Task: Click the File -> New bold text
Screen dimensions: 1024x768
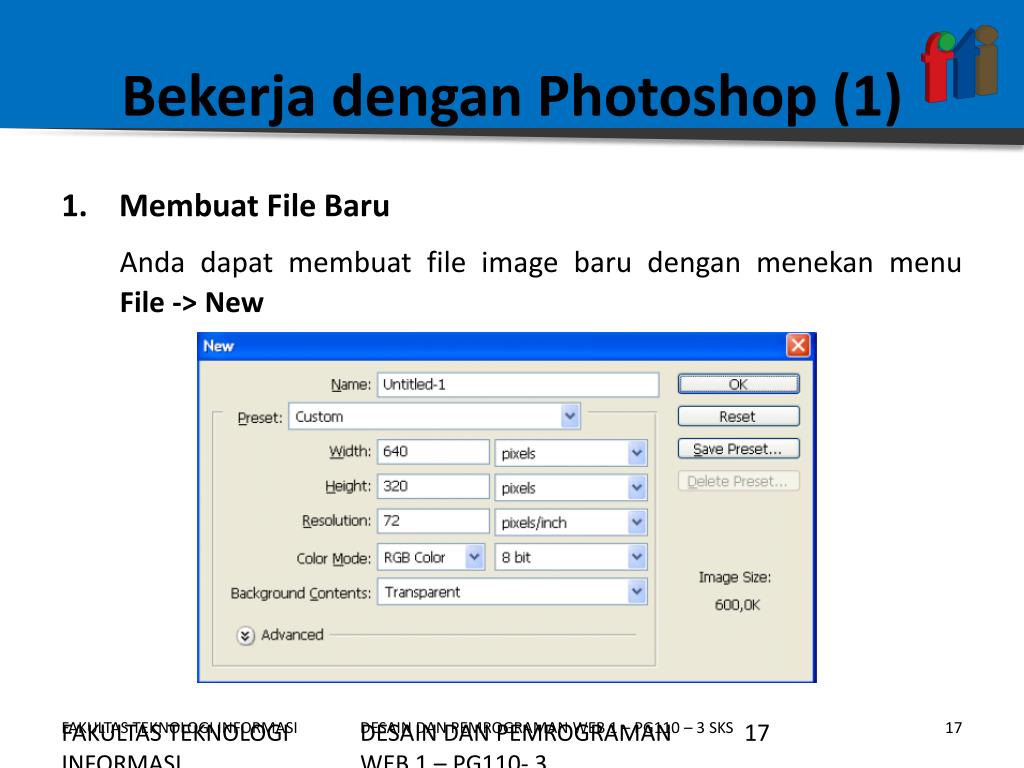Action: click(x=191, y=302)
